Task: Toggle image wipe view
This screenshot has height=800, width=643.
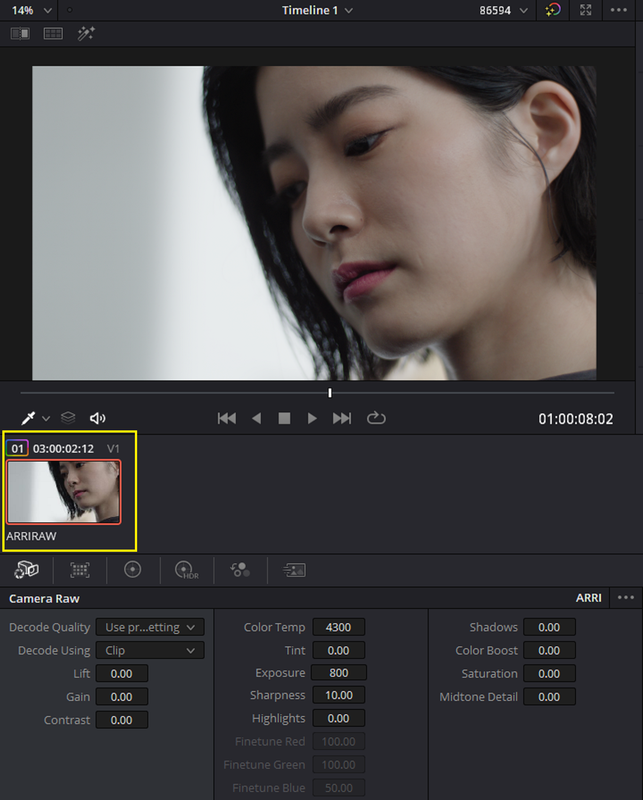Action: click(20, 34)
